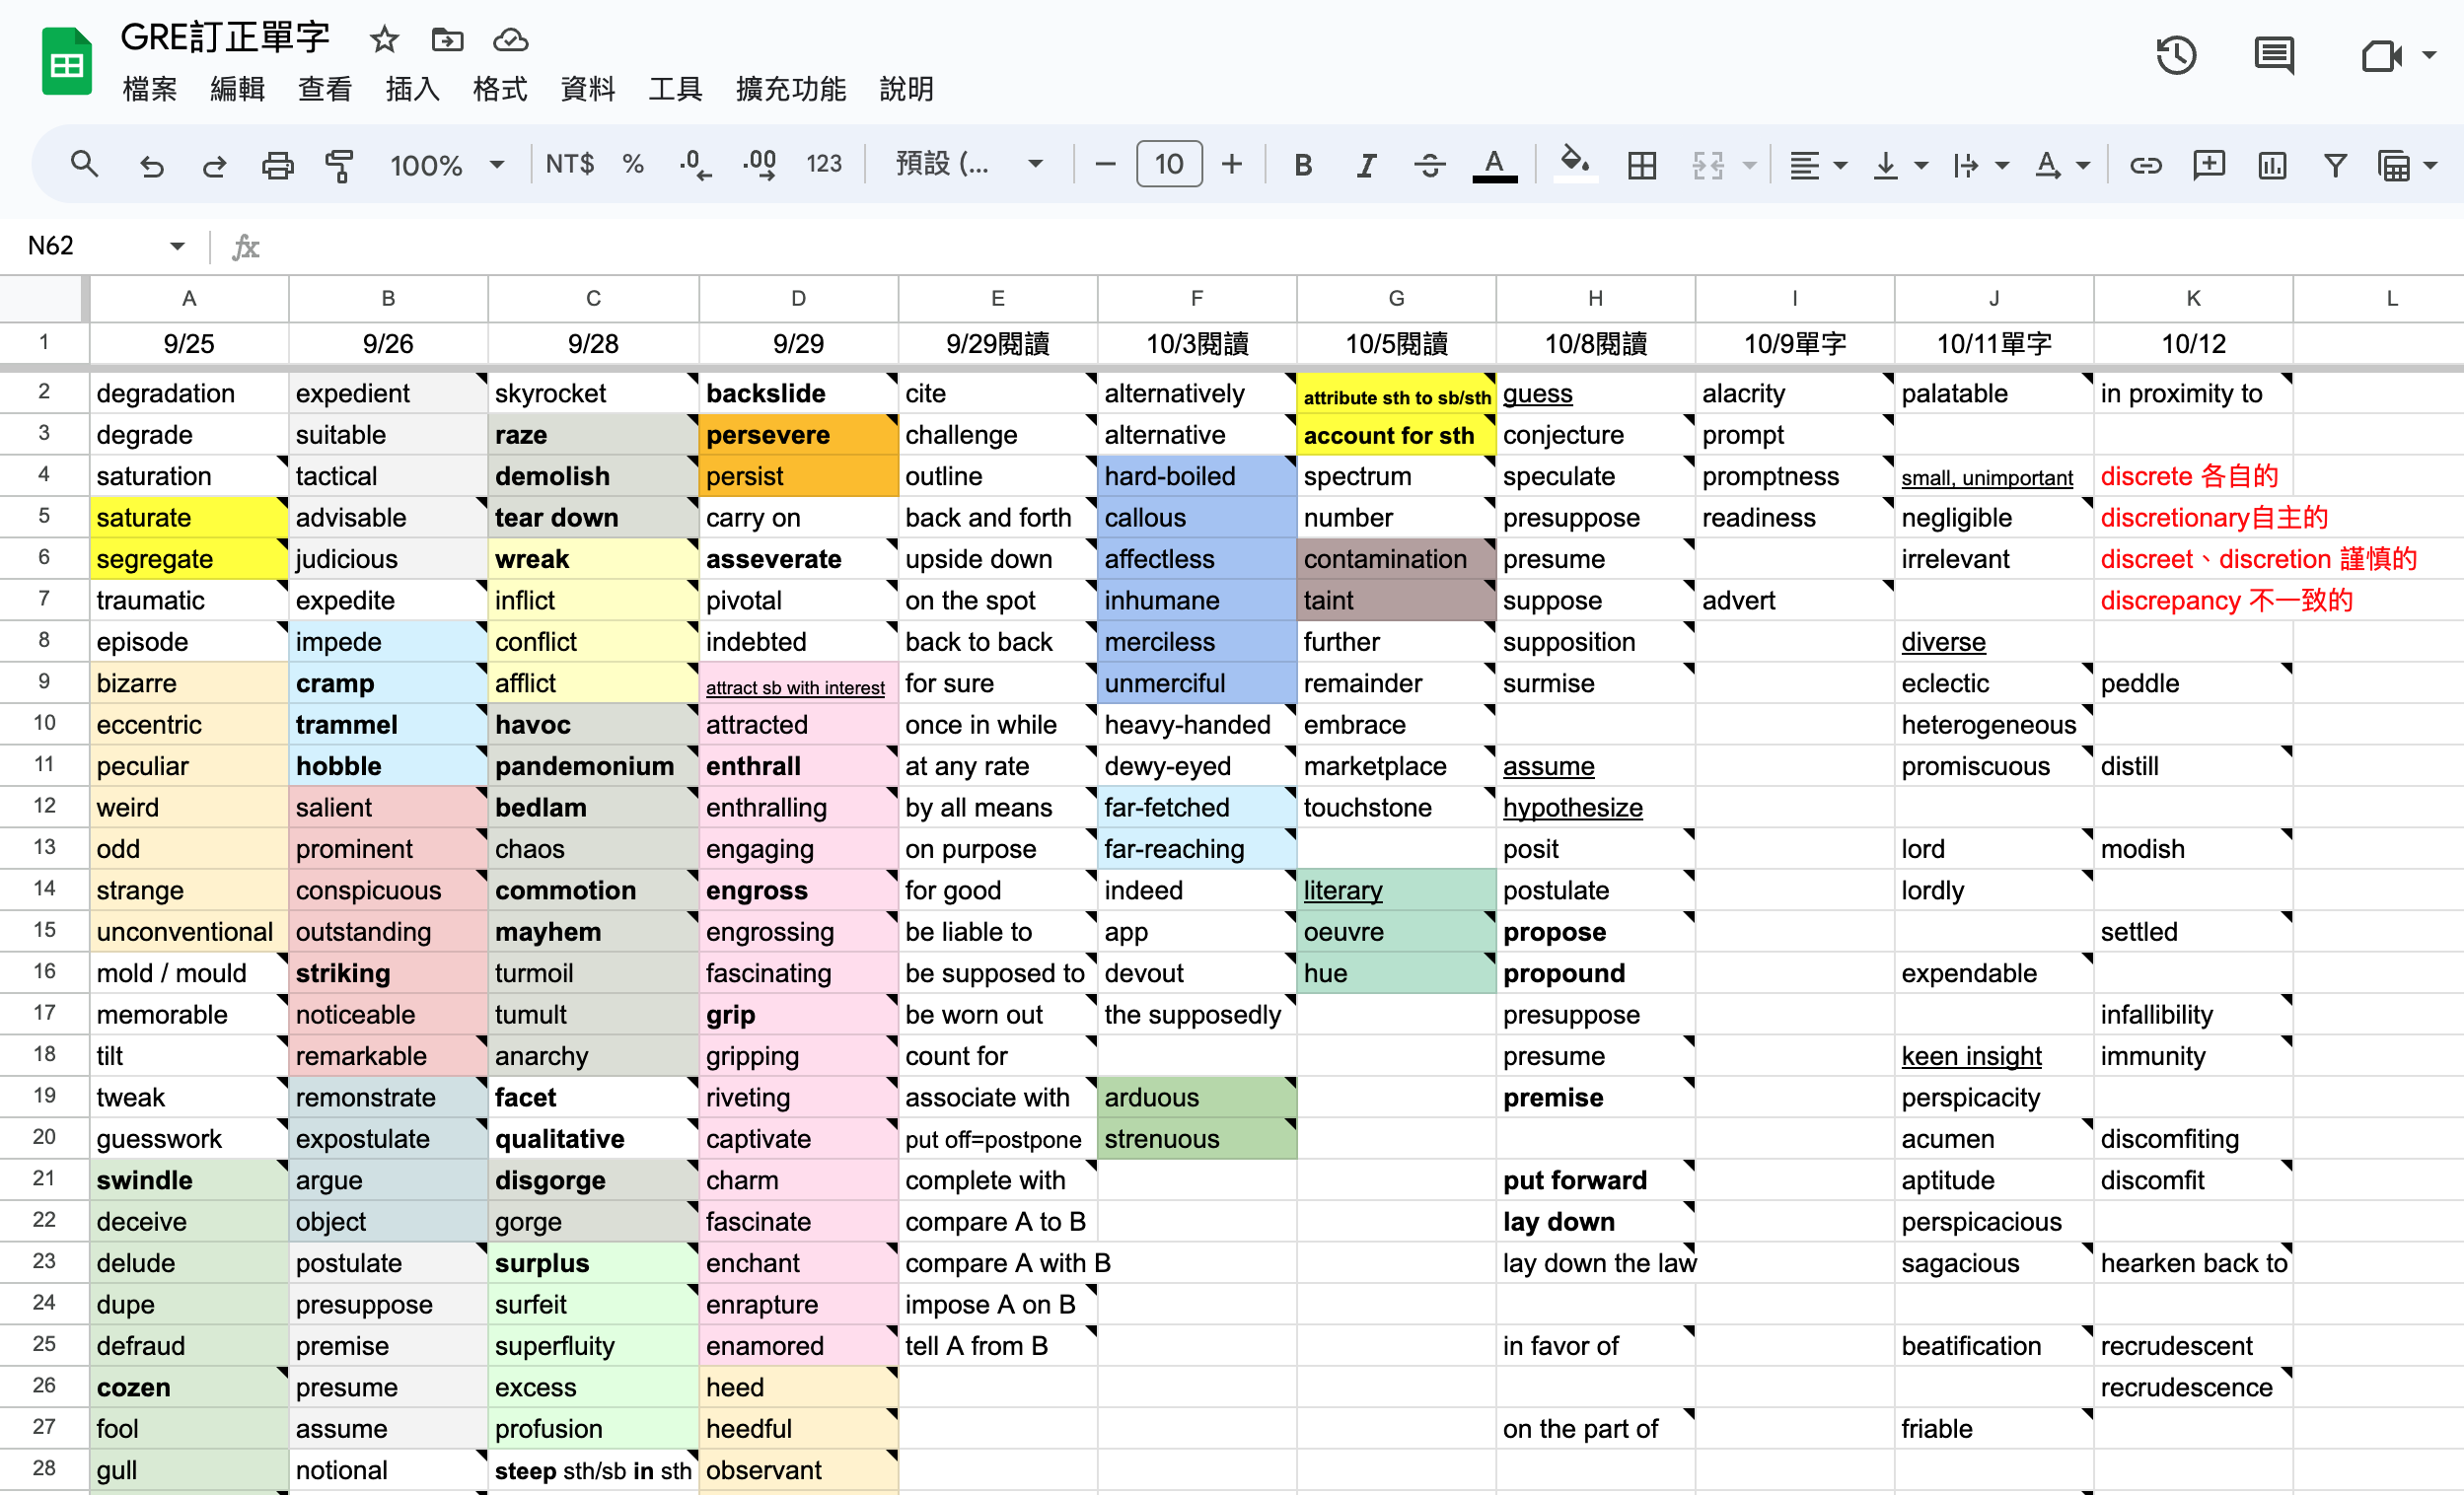This screenshot has height=1495, width=2464.
Task: Open the table view options icon
Action: [x=2394, y=165]
